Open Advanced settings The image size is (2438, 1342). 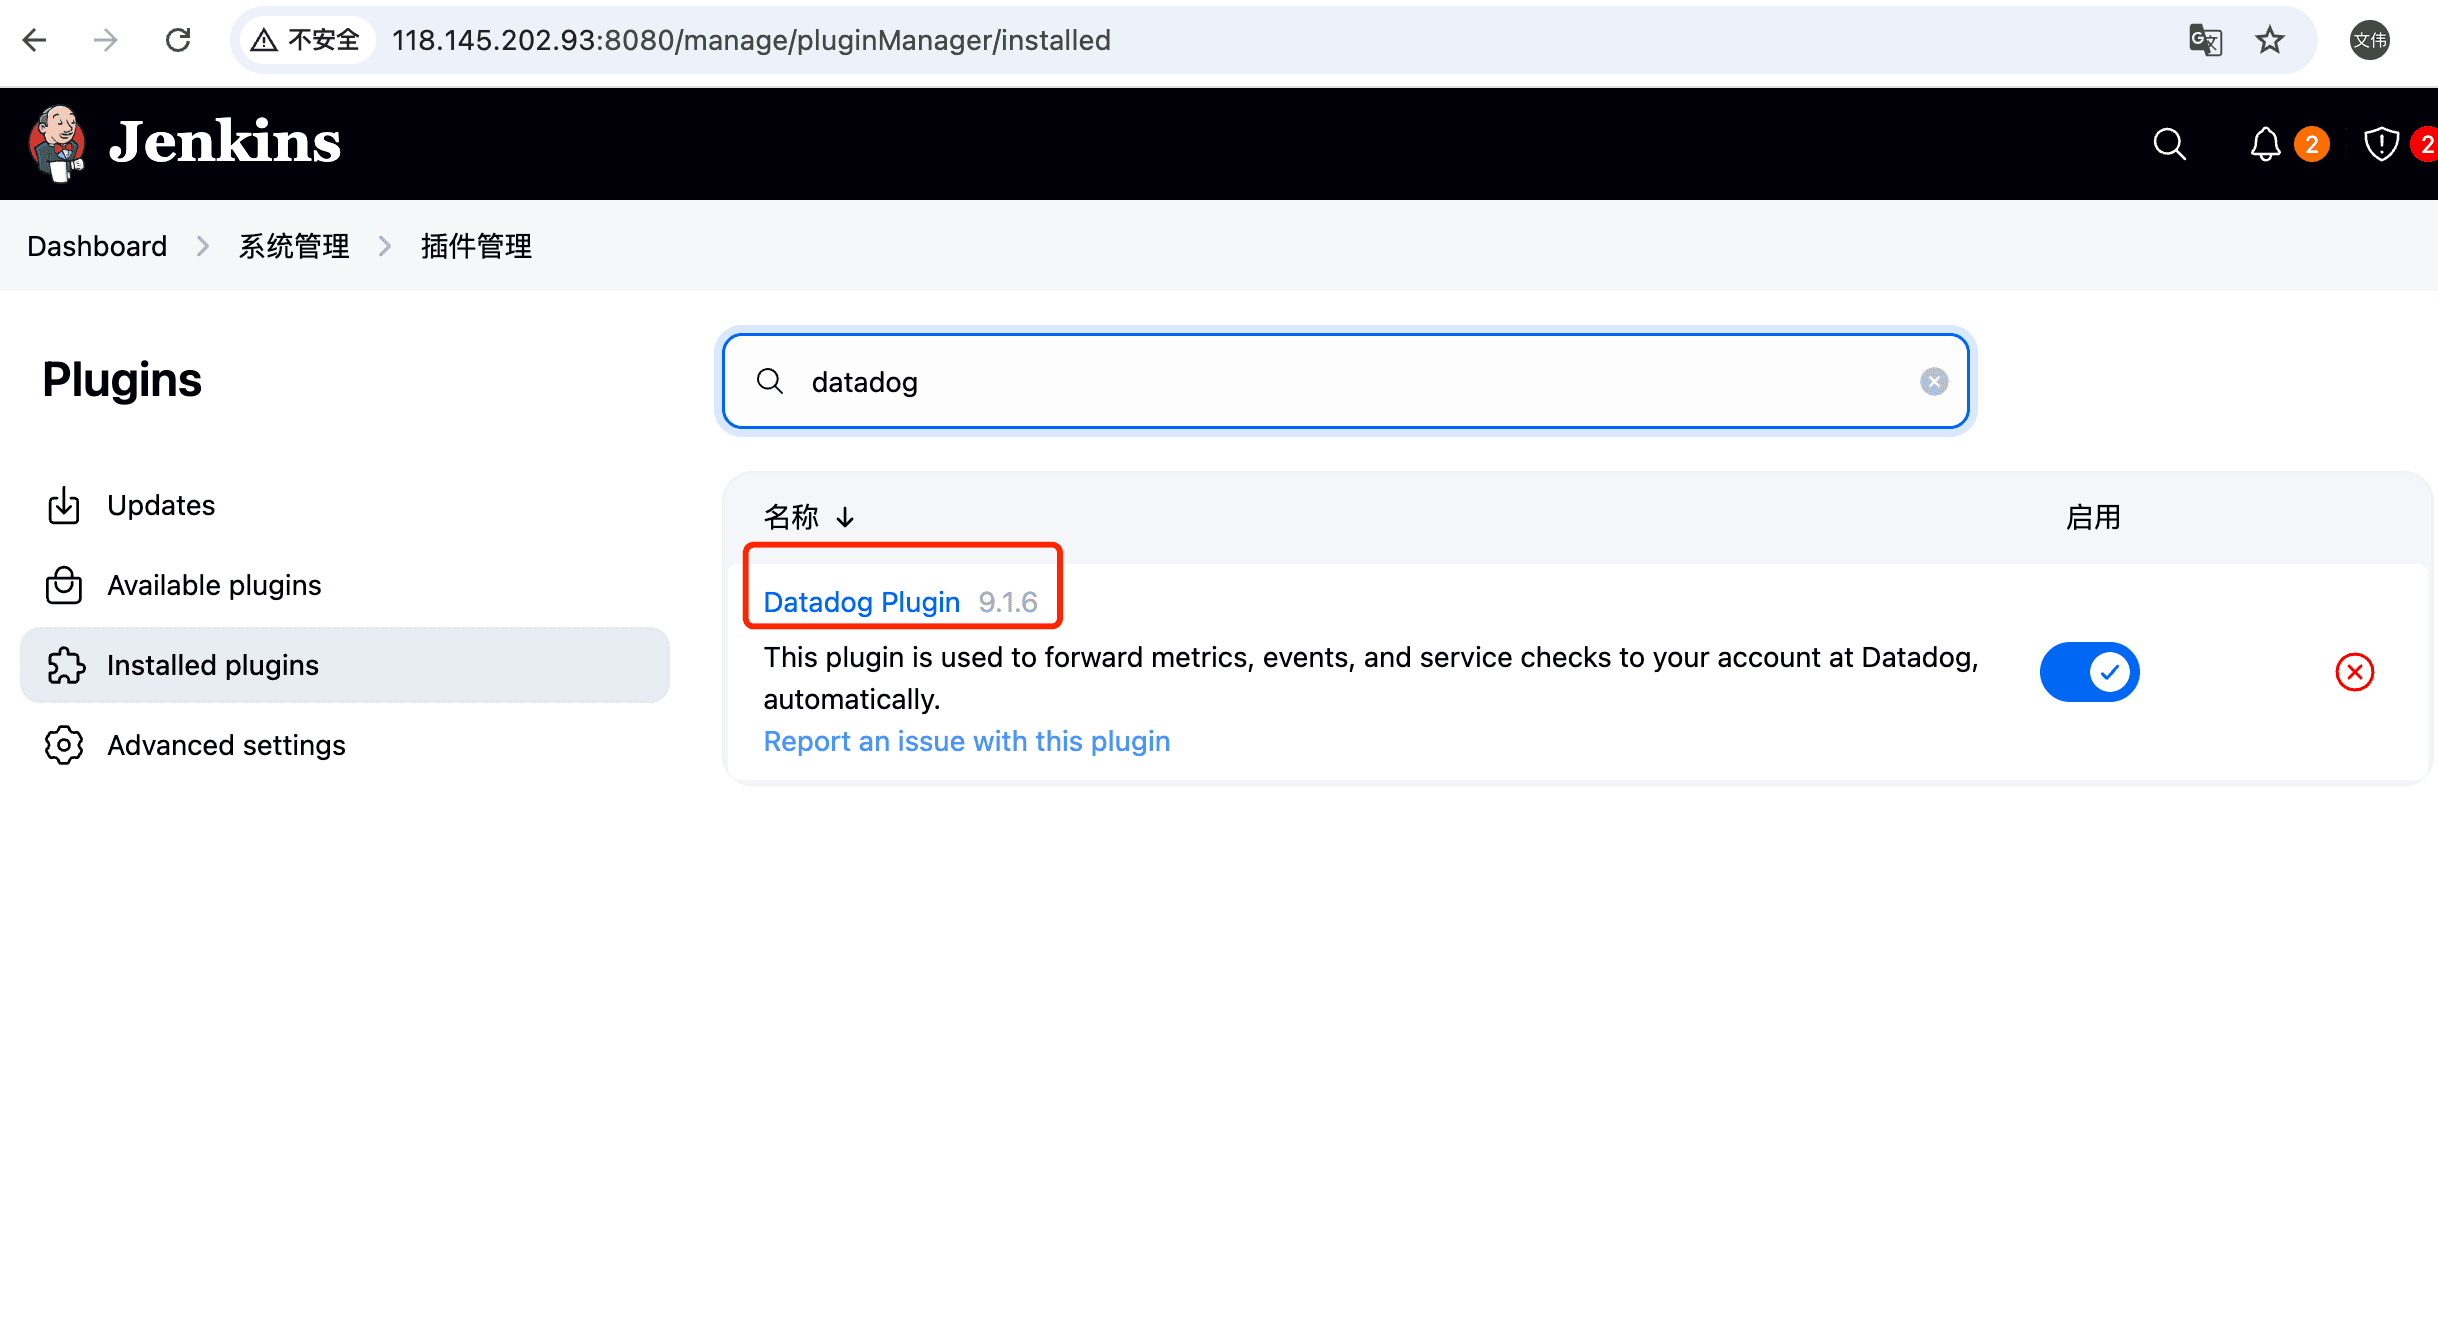click(345, 745)
